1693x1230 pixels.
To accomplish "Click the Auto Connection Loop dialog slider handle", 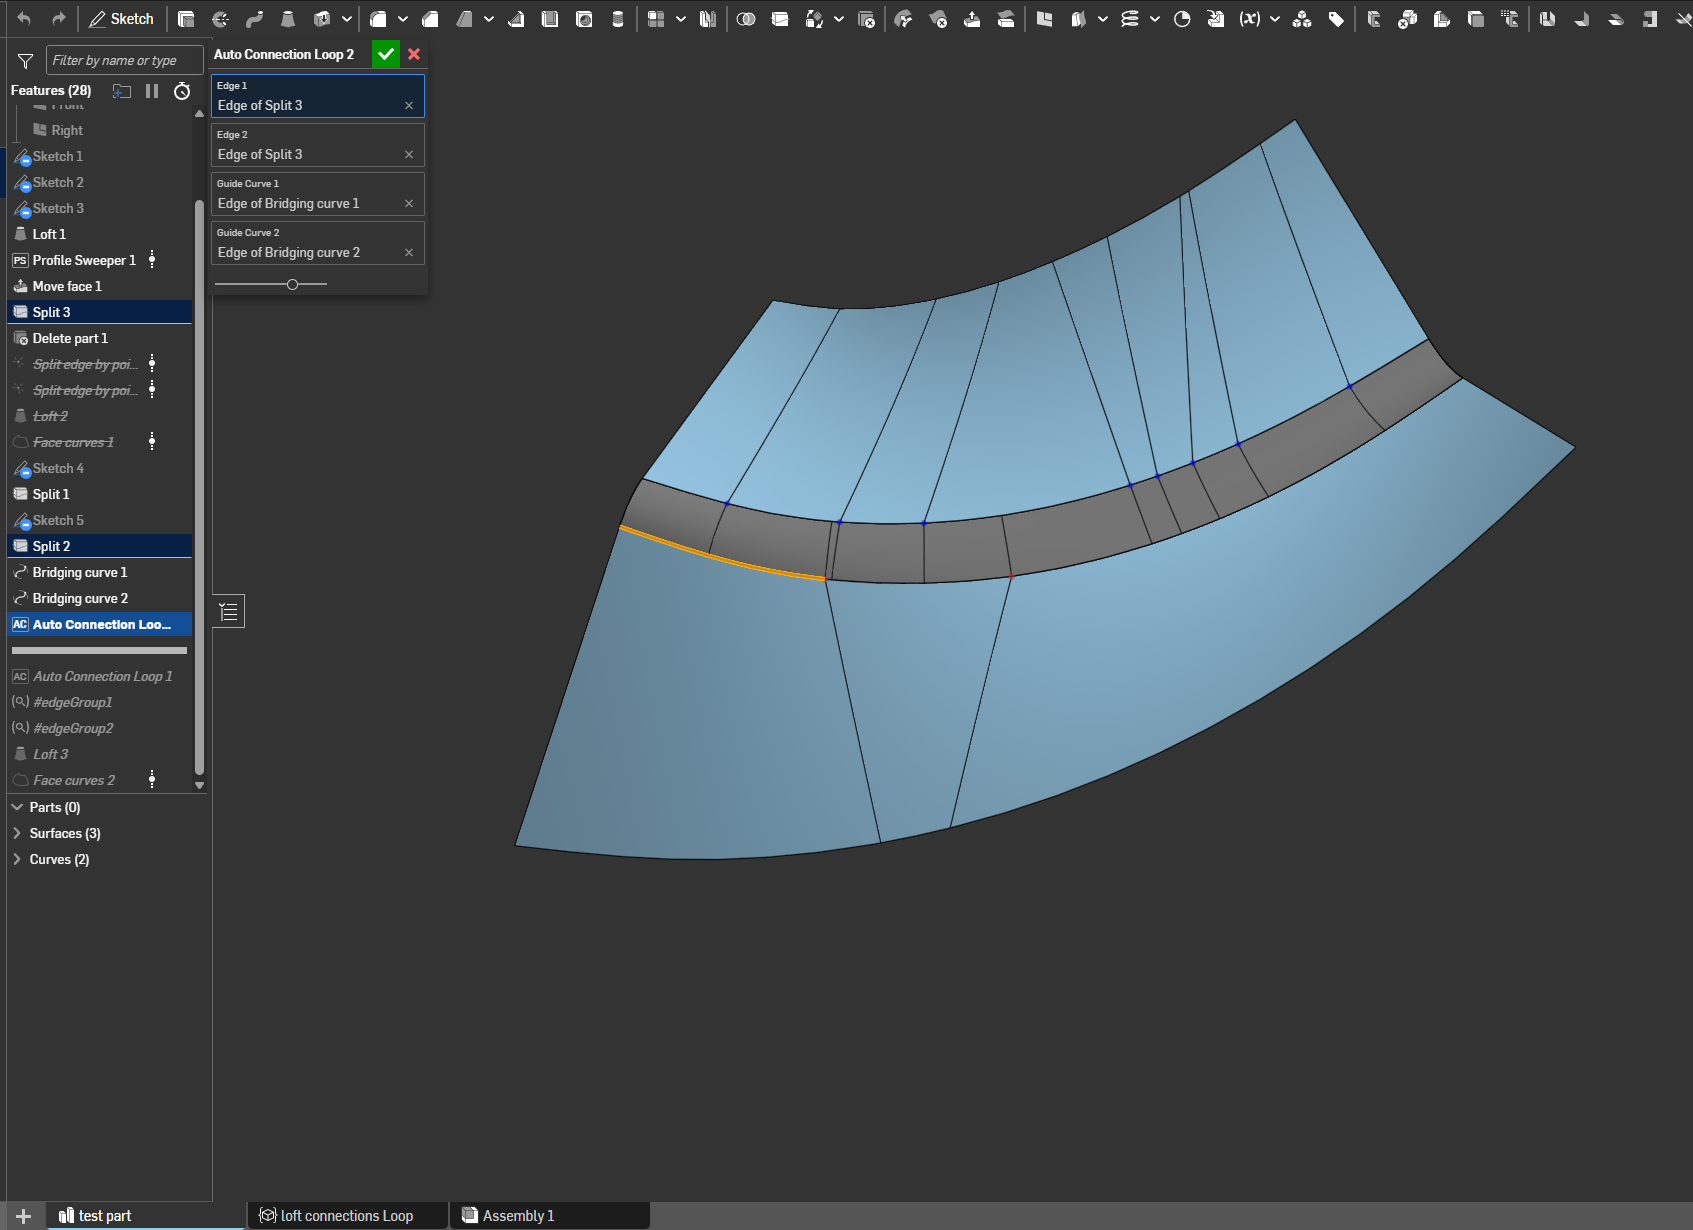I will pyautogui.click(x=292, y=285).
